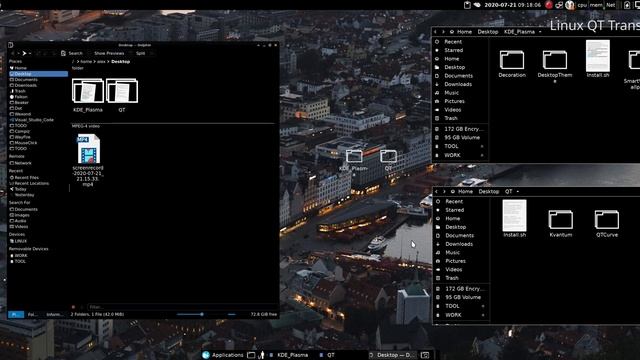Select the screenrecord mp4 video file in Dolphin
640x360 pixels.
(88, 160)
